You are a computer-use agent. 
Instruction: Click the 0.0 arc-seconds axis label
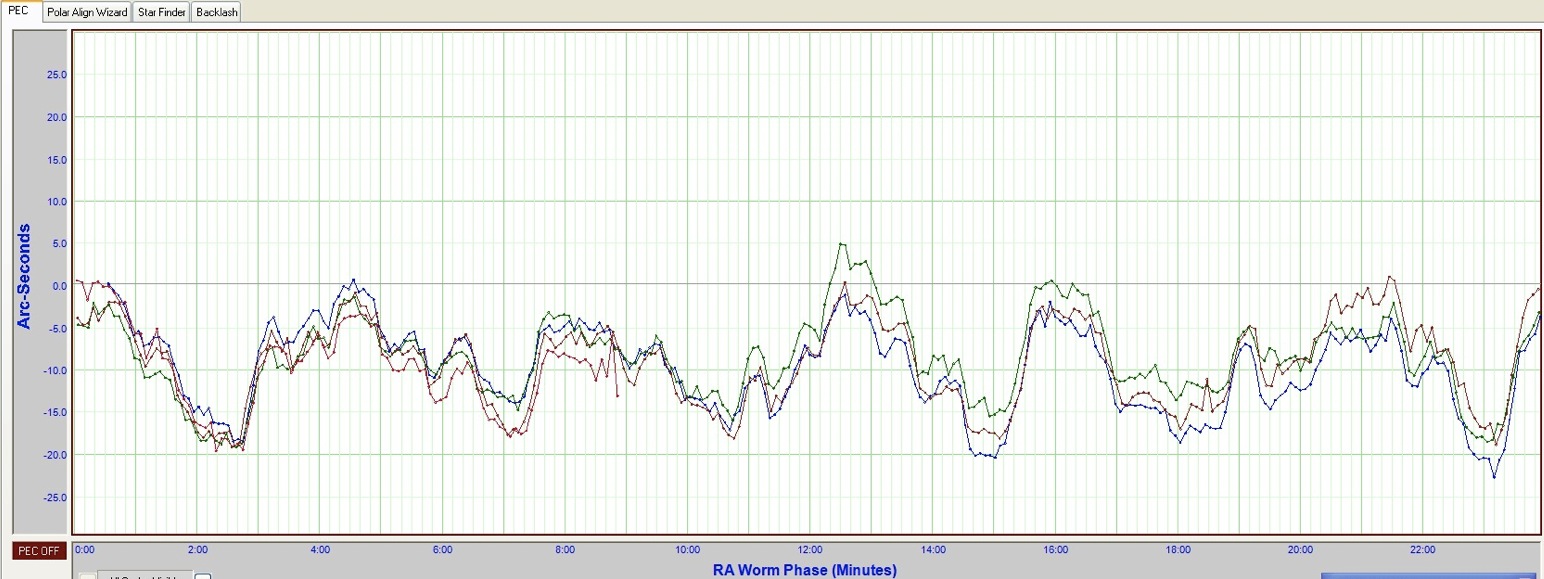pyautogui.click(x=58, y=286)
